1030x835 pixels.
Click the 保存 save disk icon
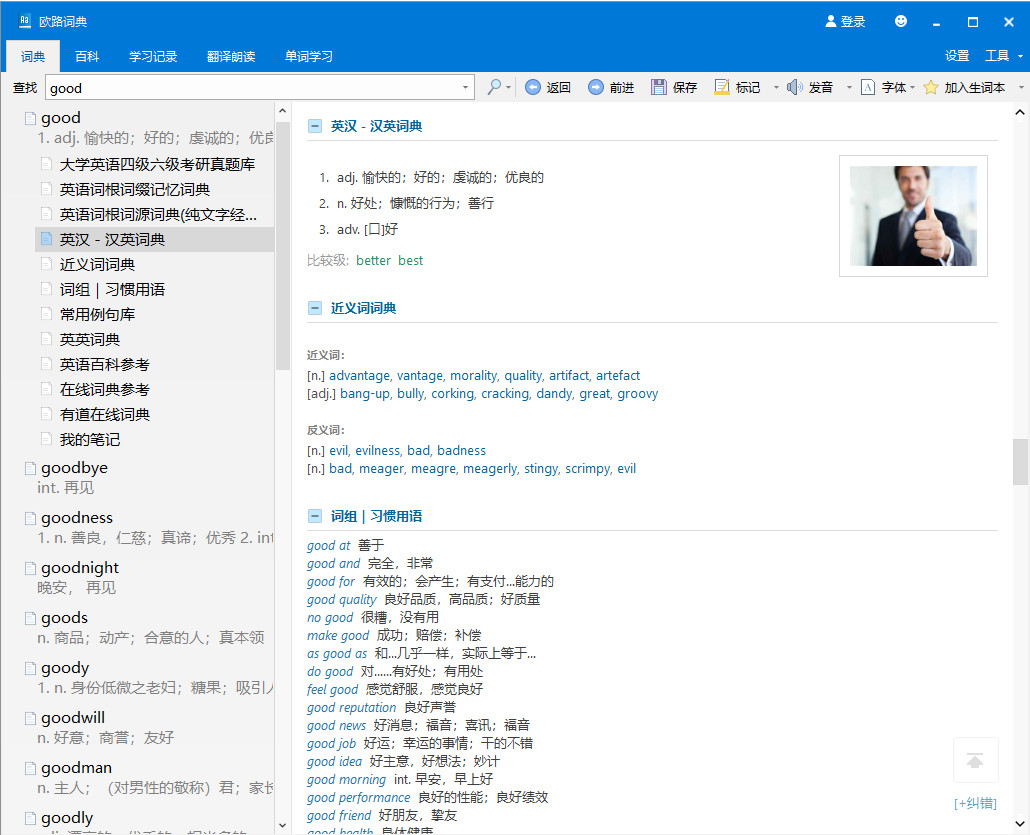[x=659, y=87]
